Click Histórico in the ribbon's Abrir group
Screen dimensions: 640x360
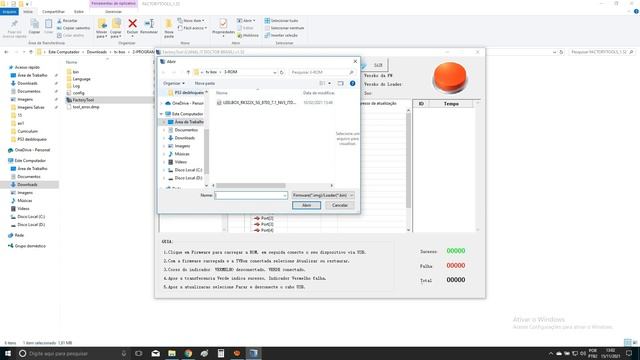(x=248, y=35)
